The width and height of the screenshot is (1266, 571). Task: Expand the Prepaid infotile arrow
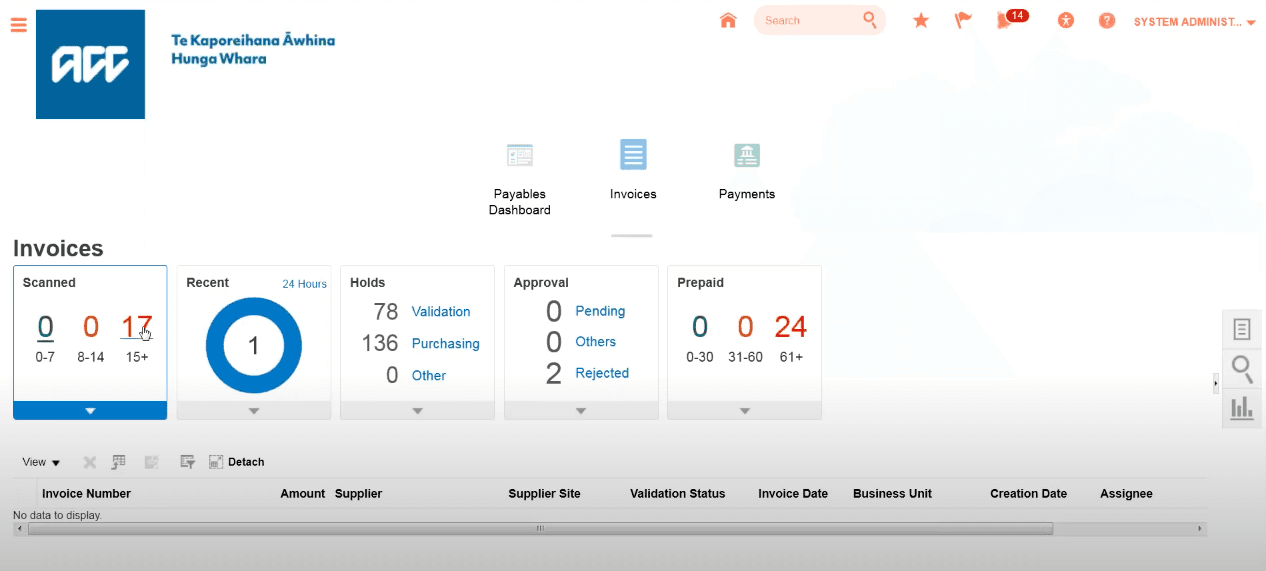[745, 411]
